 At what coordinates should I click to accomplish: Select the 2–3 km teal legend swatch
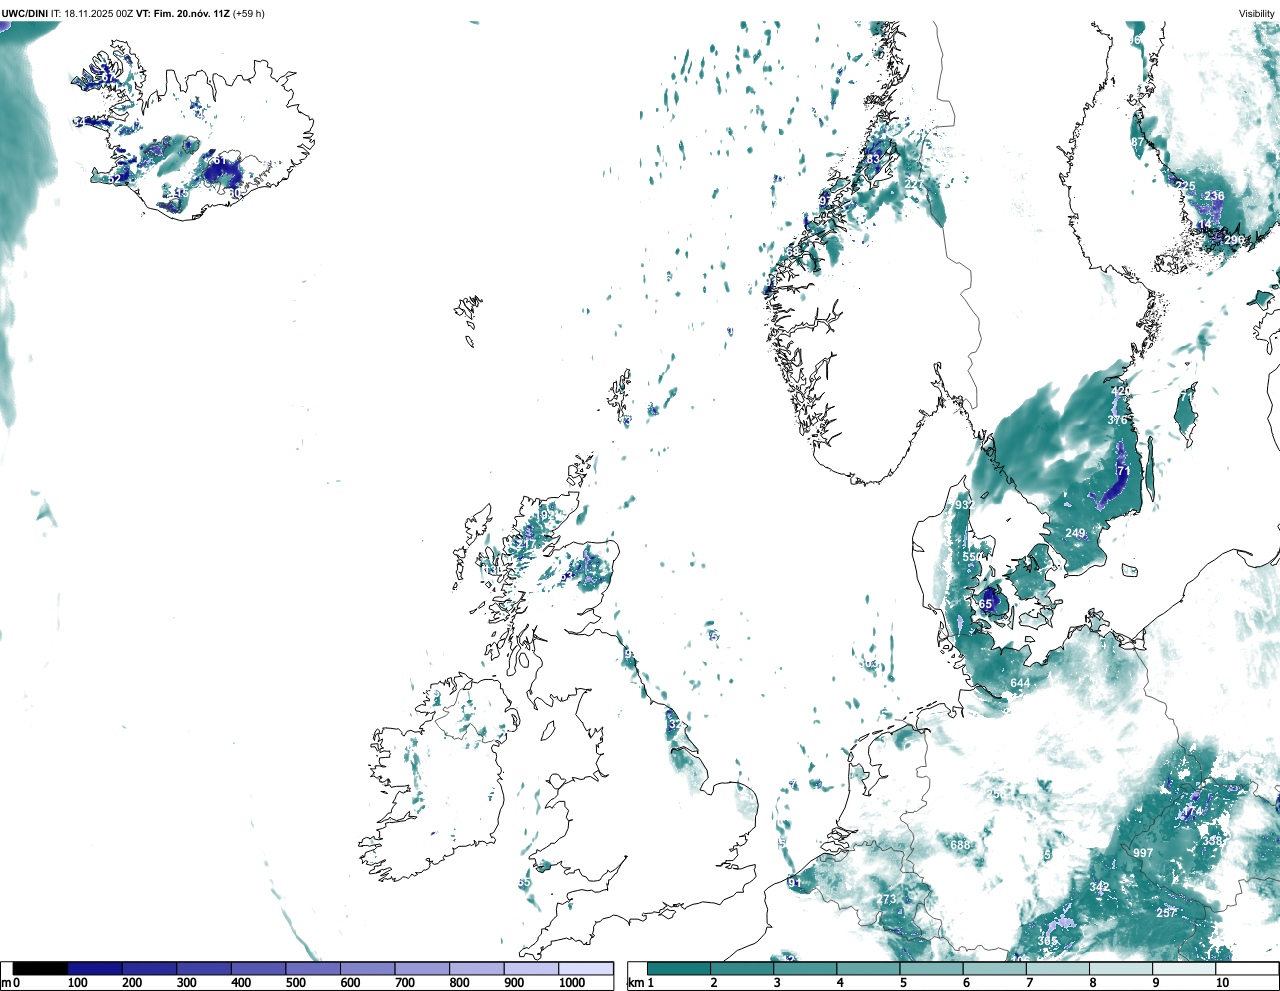tap(742, 968)
